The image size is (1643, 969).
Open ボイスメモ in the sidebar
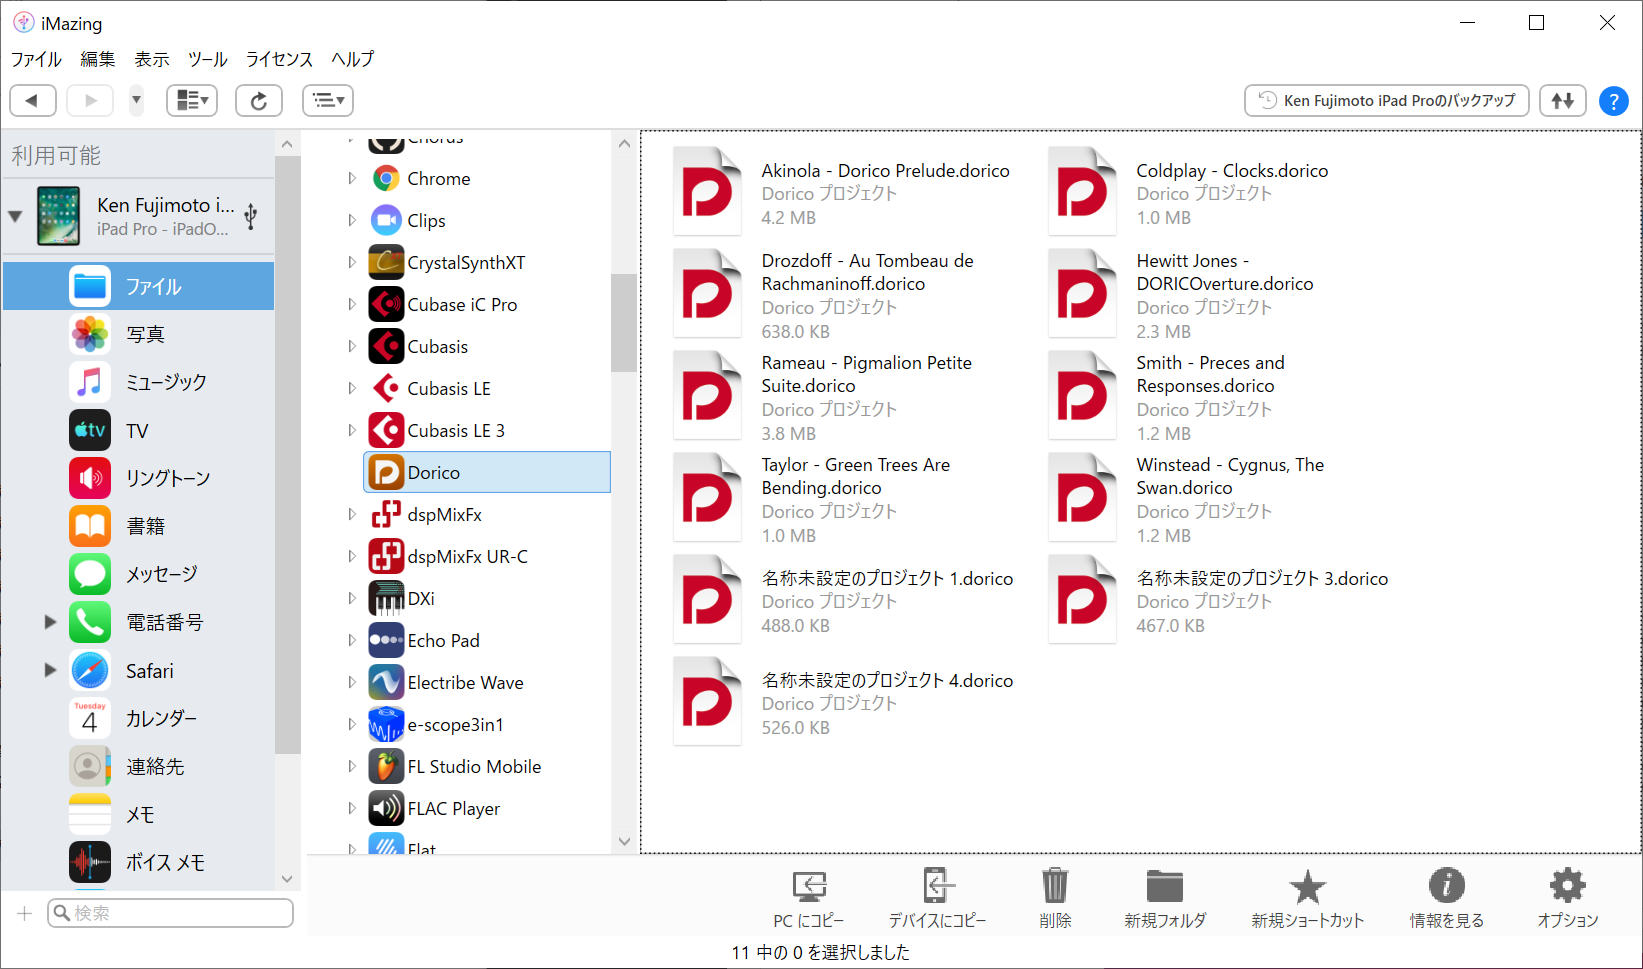click(138, 862)
